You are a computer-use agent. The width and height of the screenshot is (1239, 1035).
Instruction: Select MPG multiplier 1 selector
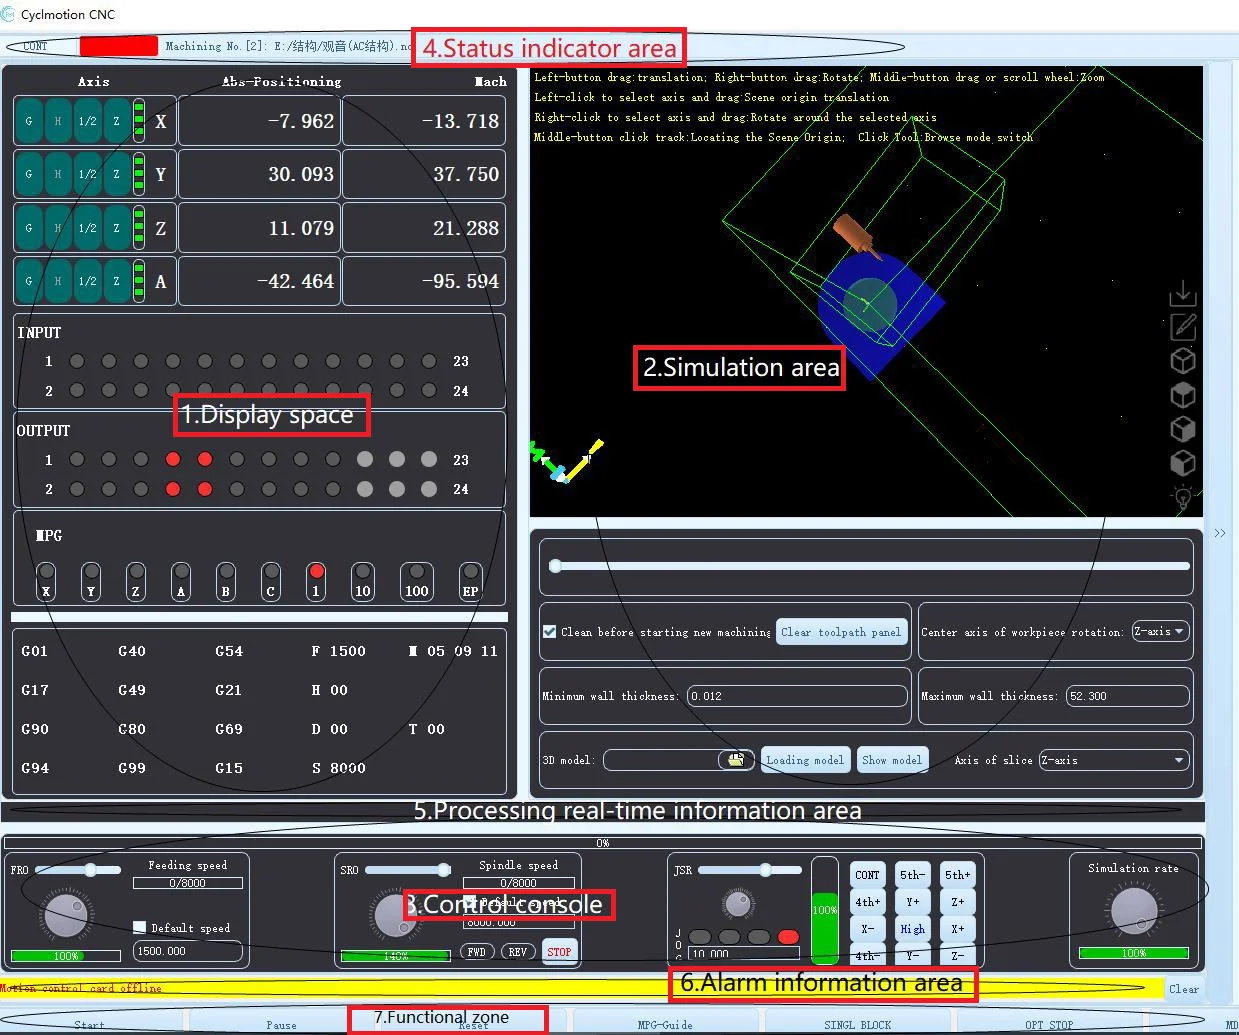[x=316, y=580]
